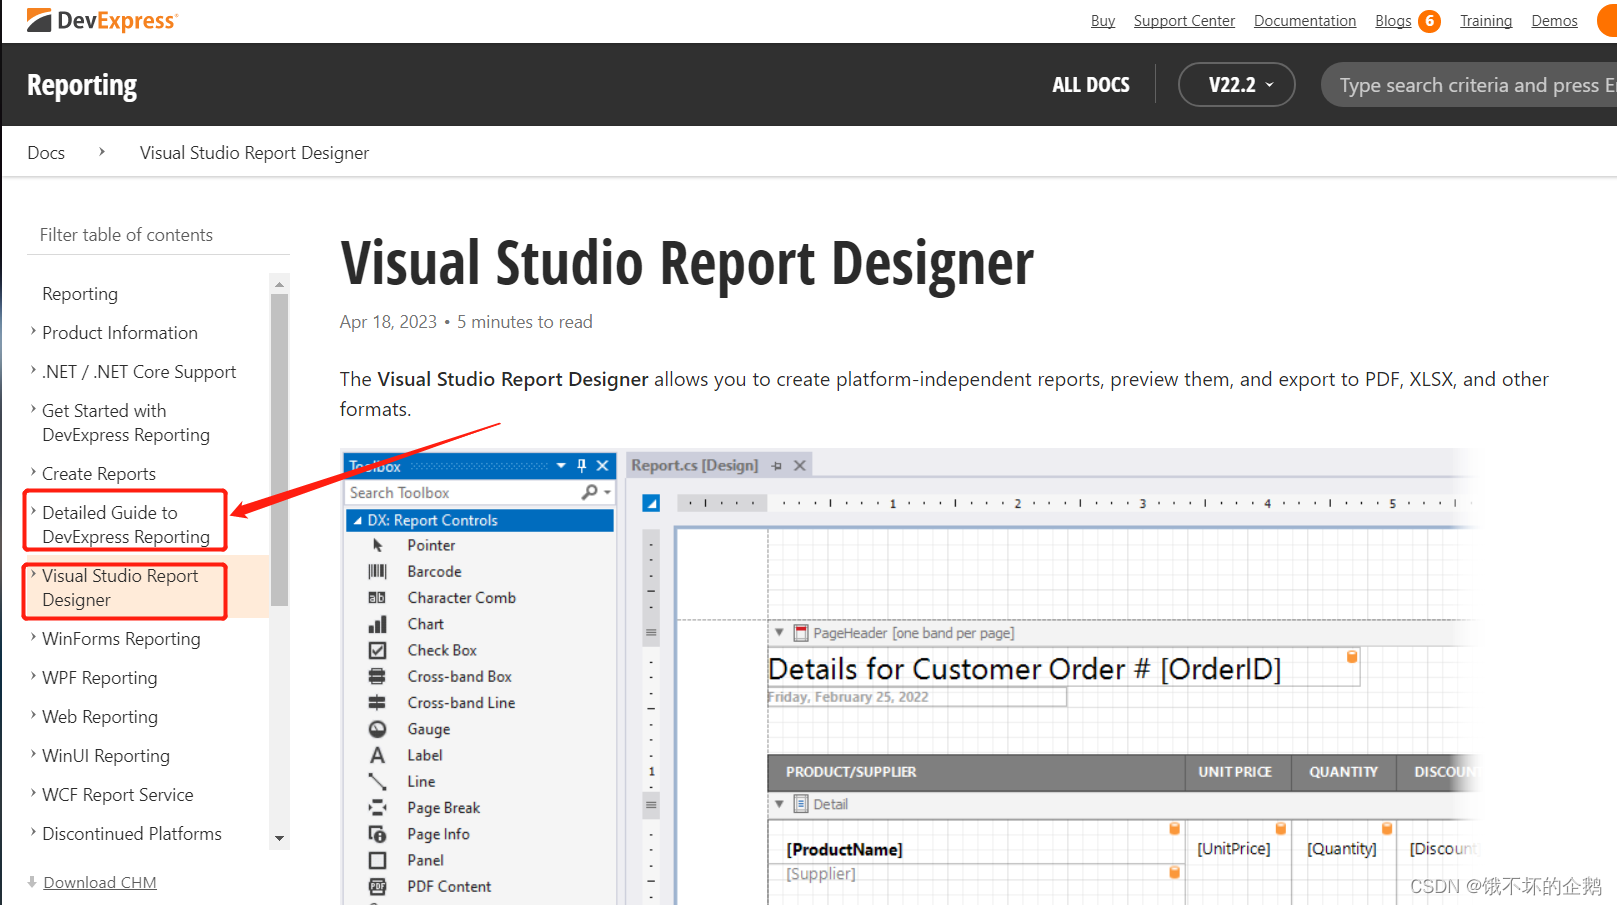The width and height of the screenshot is (1617, 905).
Task: Open the Discontinued Platforms tree item
Action: point(132,833)
